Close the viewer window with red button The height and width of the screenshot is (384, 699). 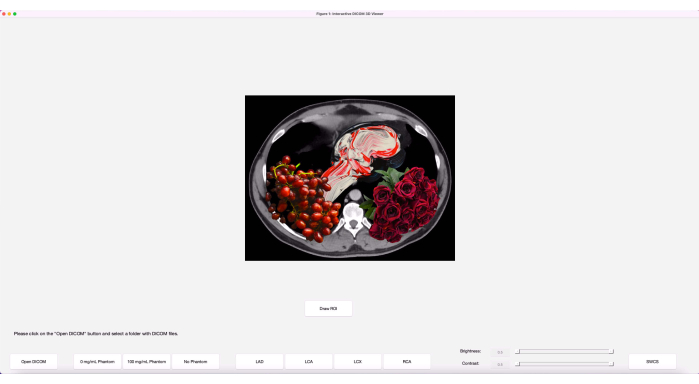click(4, 14)
